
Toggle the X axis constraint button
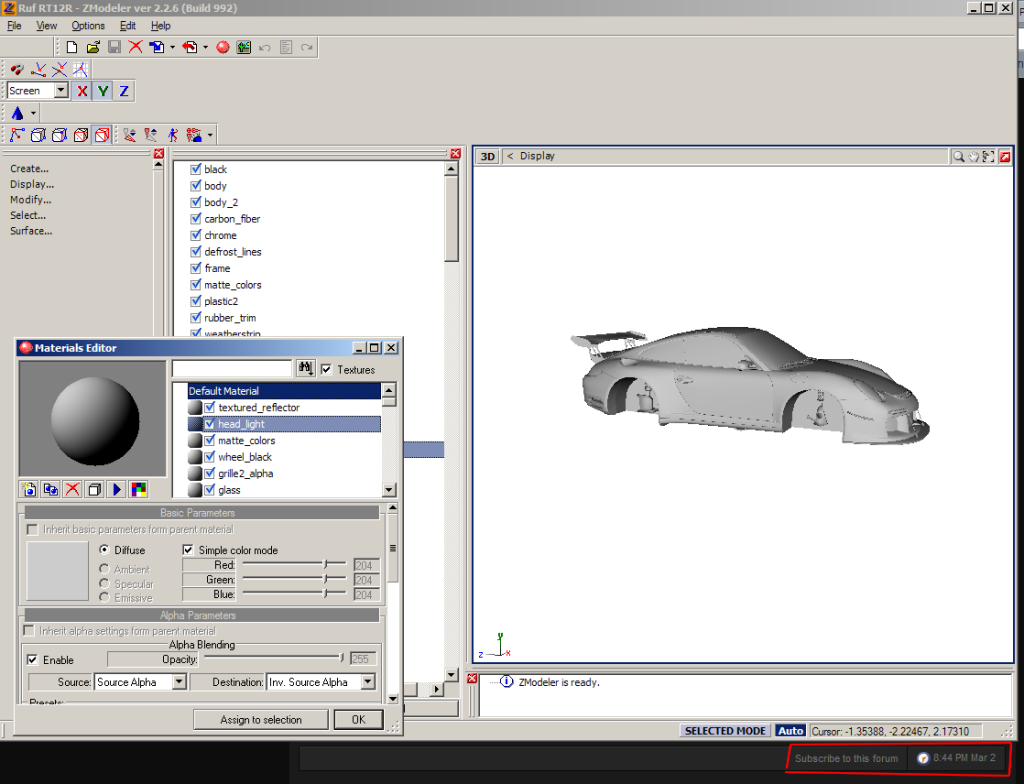coord(81,91)
